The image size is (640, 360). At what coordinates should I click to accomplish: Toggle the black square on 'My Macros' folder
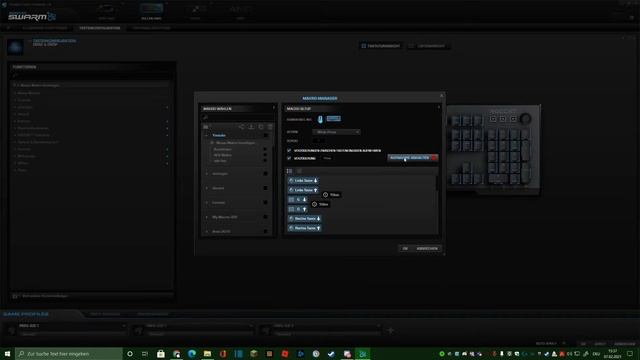click(x=265, y=217)
